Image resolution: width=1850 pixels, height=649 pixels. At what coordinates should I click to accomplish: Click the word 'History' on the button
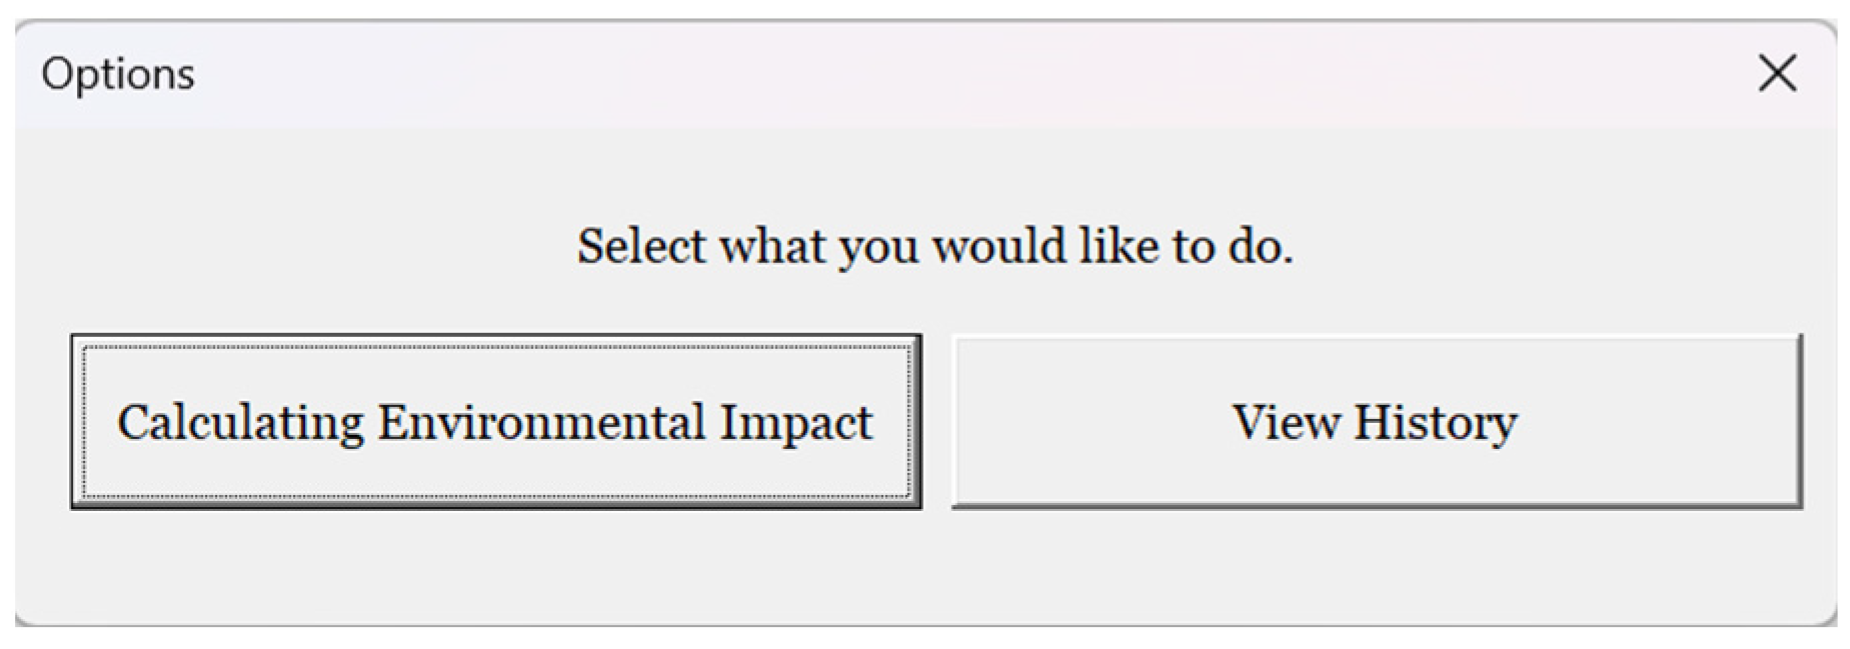(x=1435, y=422)
